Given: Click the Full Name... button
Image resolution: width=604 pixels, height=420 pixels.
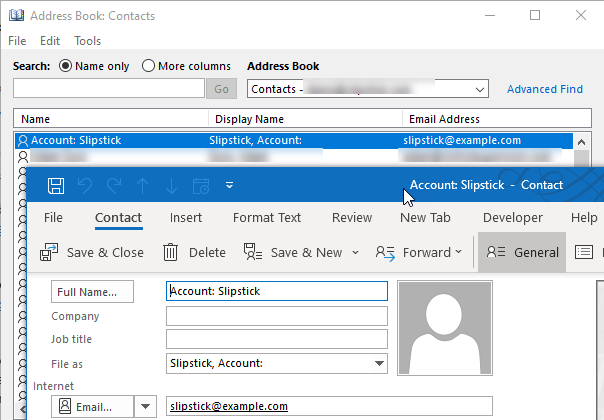Looking at the screenshot, I should tap(92, 292).
